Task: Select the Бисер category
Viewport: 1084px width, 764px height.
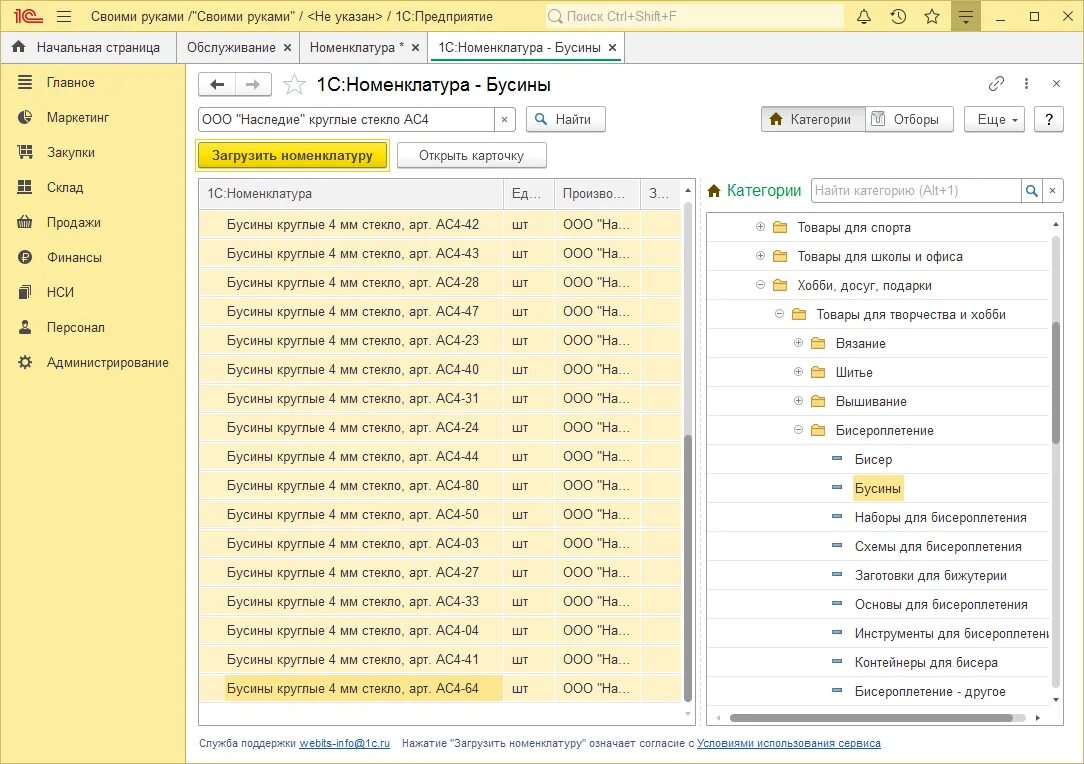Action: [x=873, y=459]
